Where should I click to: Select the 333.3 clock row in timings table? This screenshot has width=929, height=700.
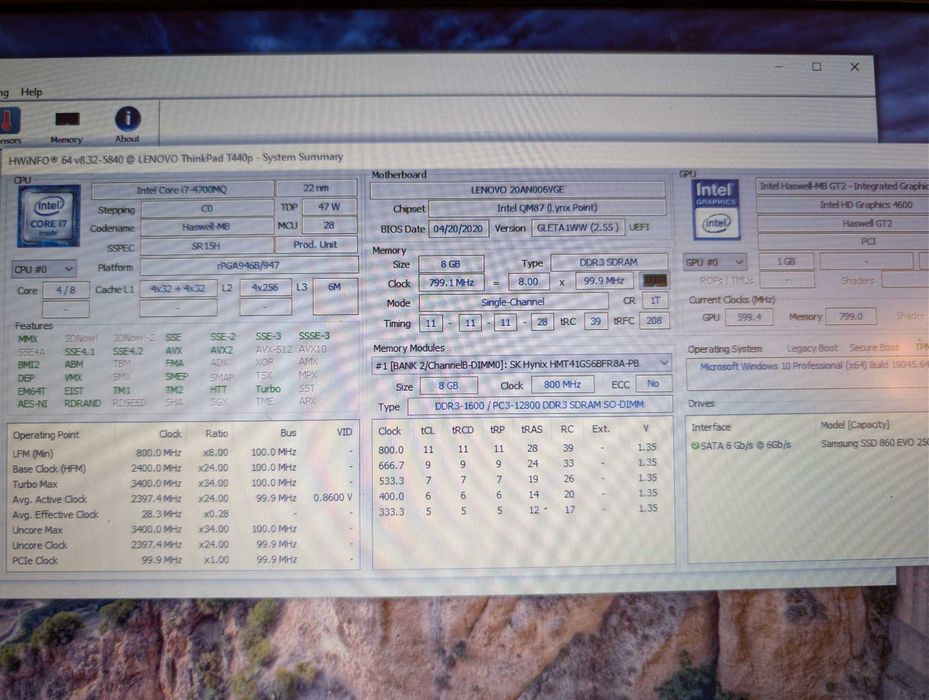(519, 510)
